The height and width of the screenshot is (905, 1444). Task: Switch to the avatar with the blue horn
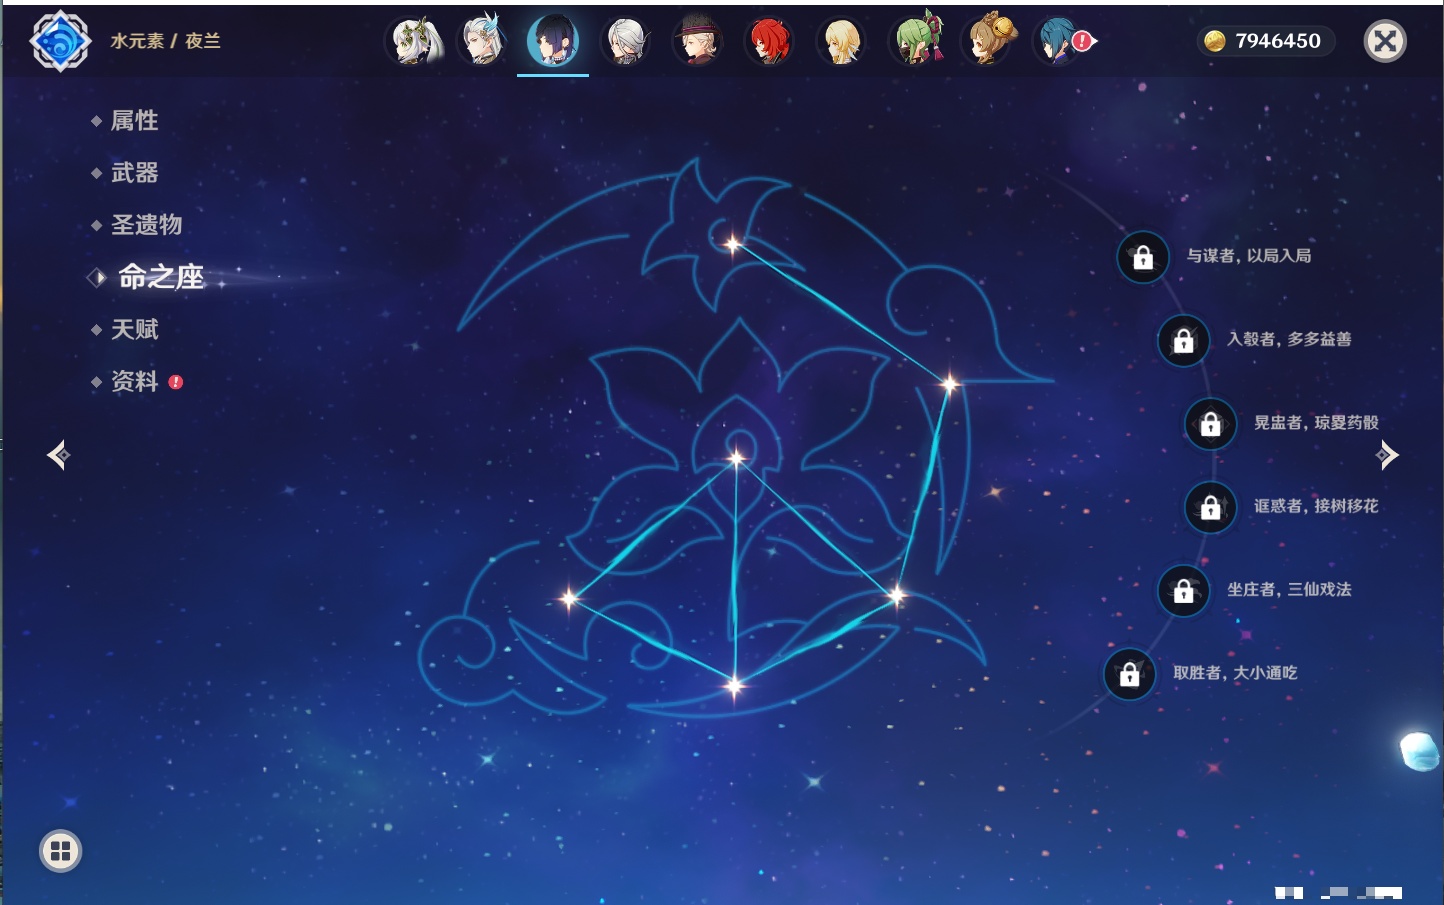pos(482,41)
